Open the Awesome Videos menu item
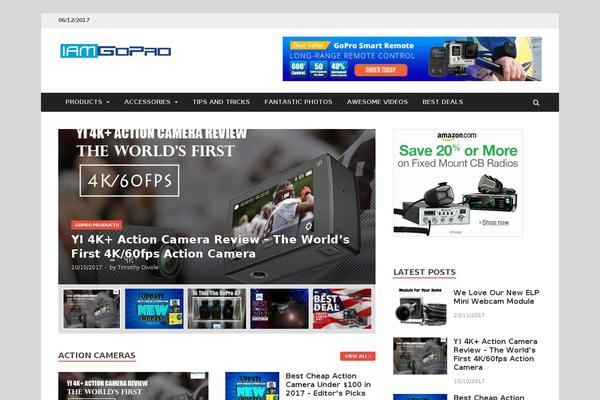Image resolution: width=600 pixels, height=400 pixels. 377,102
